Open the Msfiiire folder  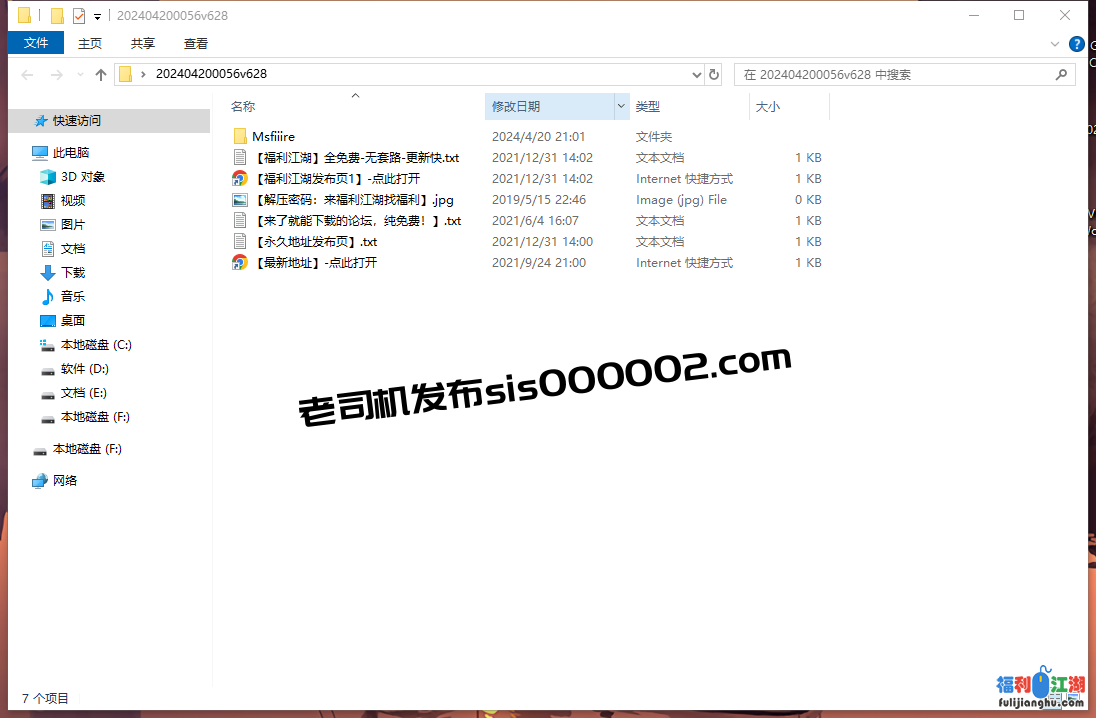point(273,137)
